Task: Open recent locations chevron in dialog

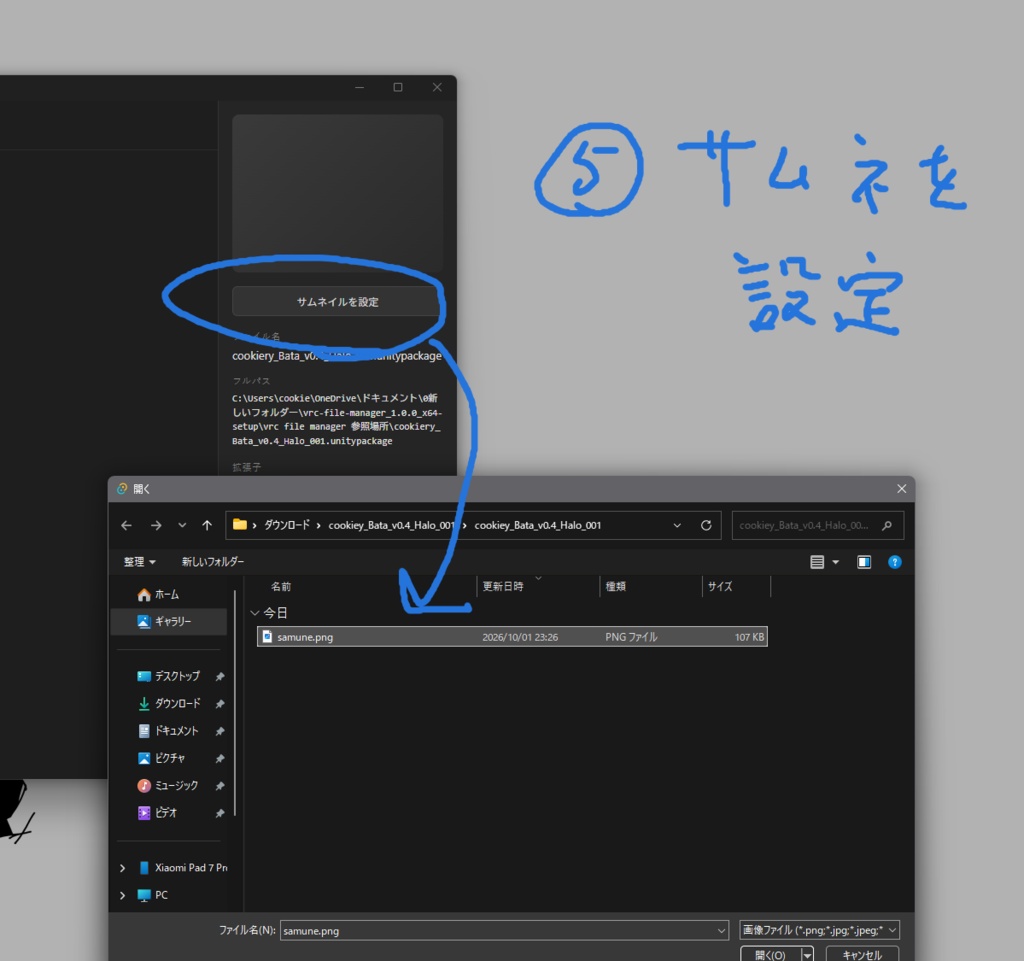Action: click(182, 526)
